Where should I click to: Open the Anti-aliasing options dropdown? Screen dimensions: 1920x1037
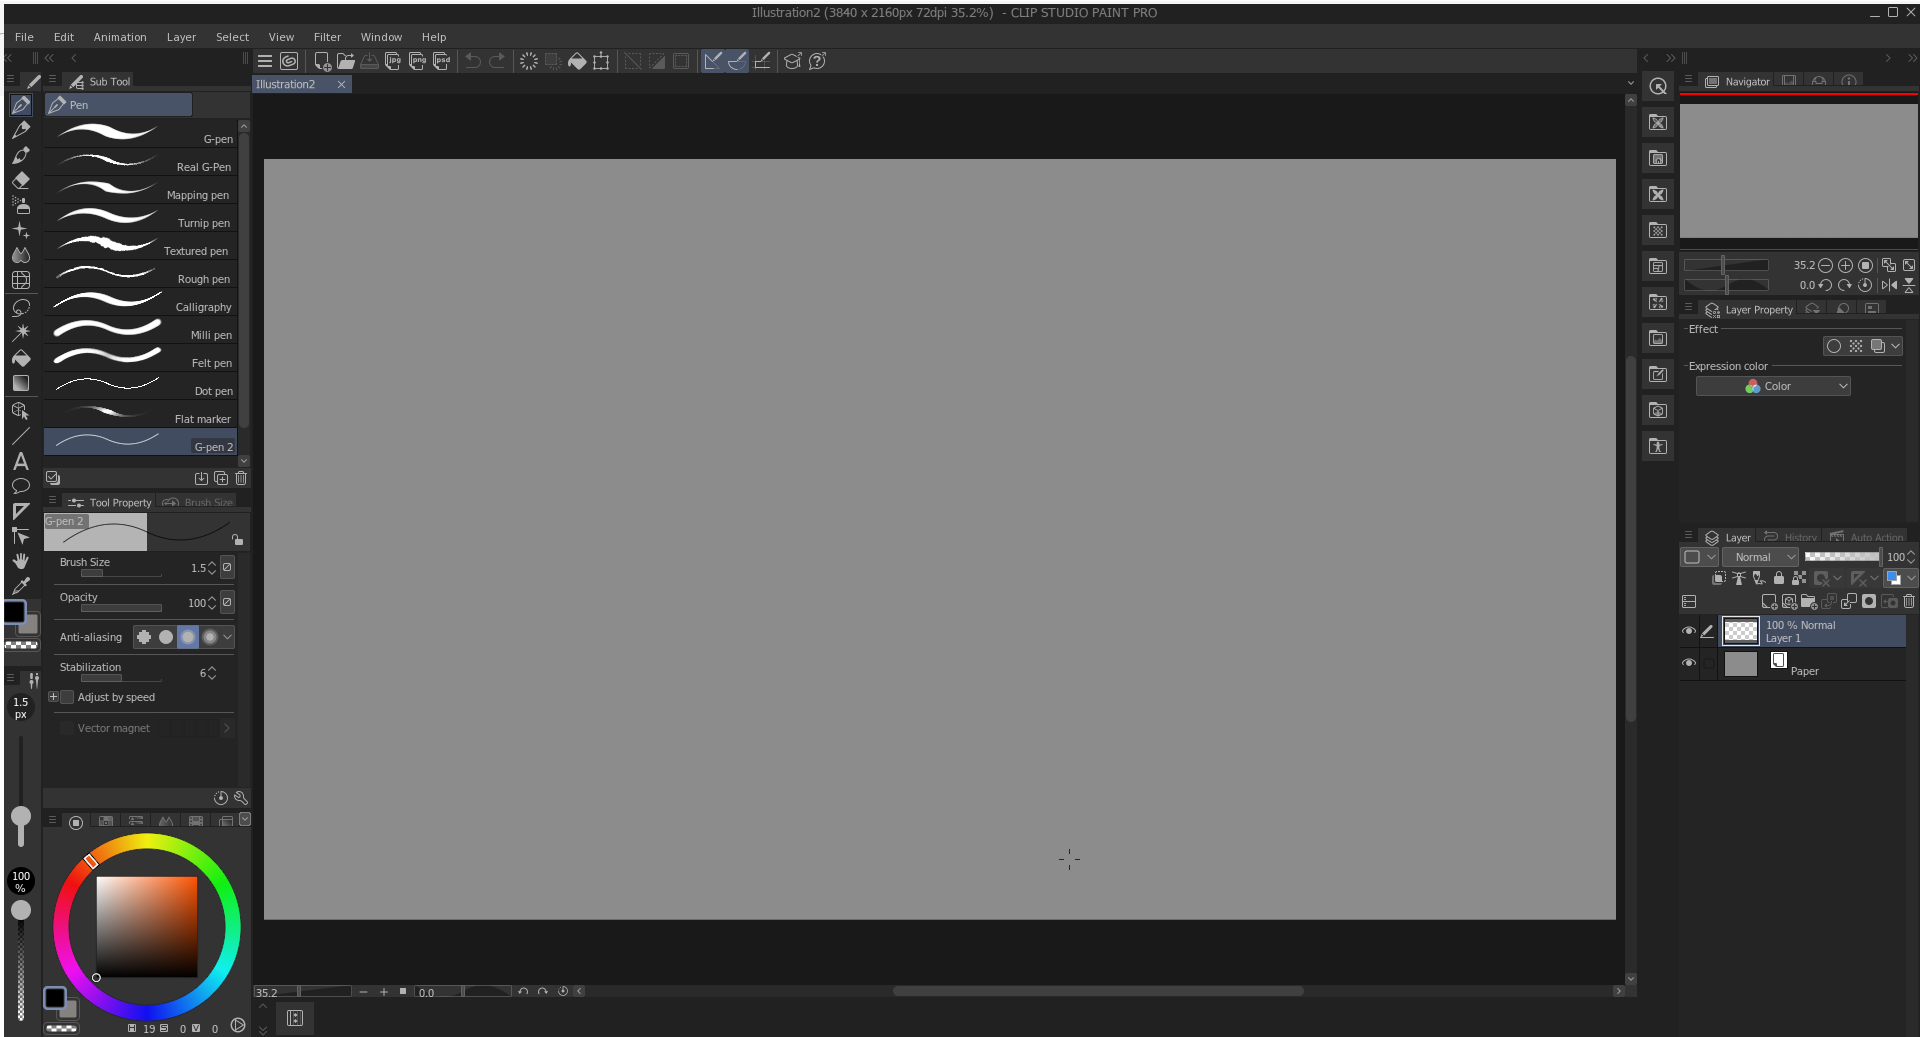(x=228, y=637)
